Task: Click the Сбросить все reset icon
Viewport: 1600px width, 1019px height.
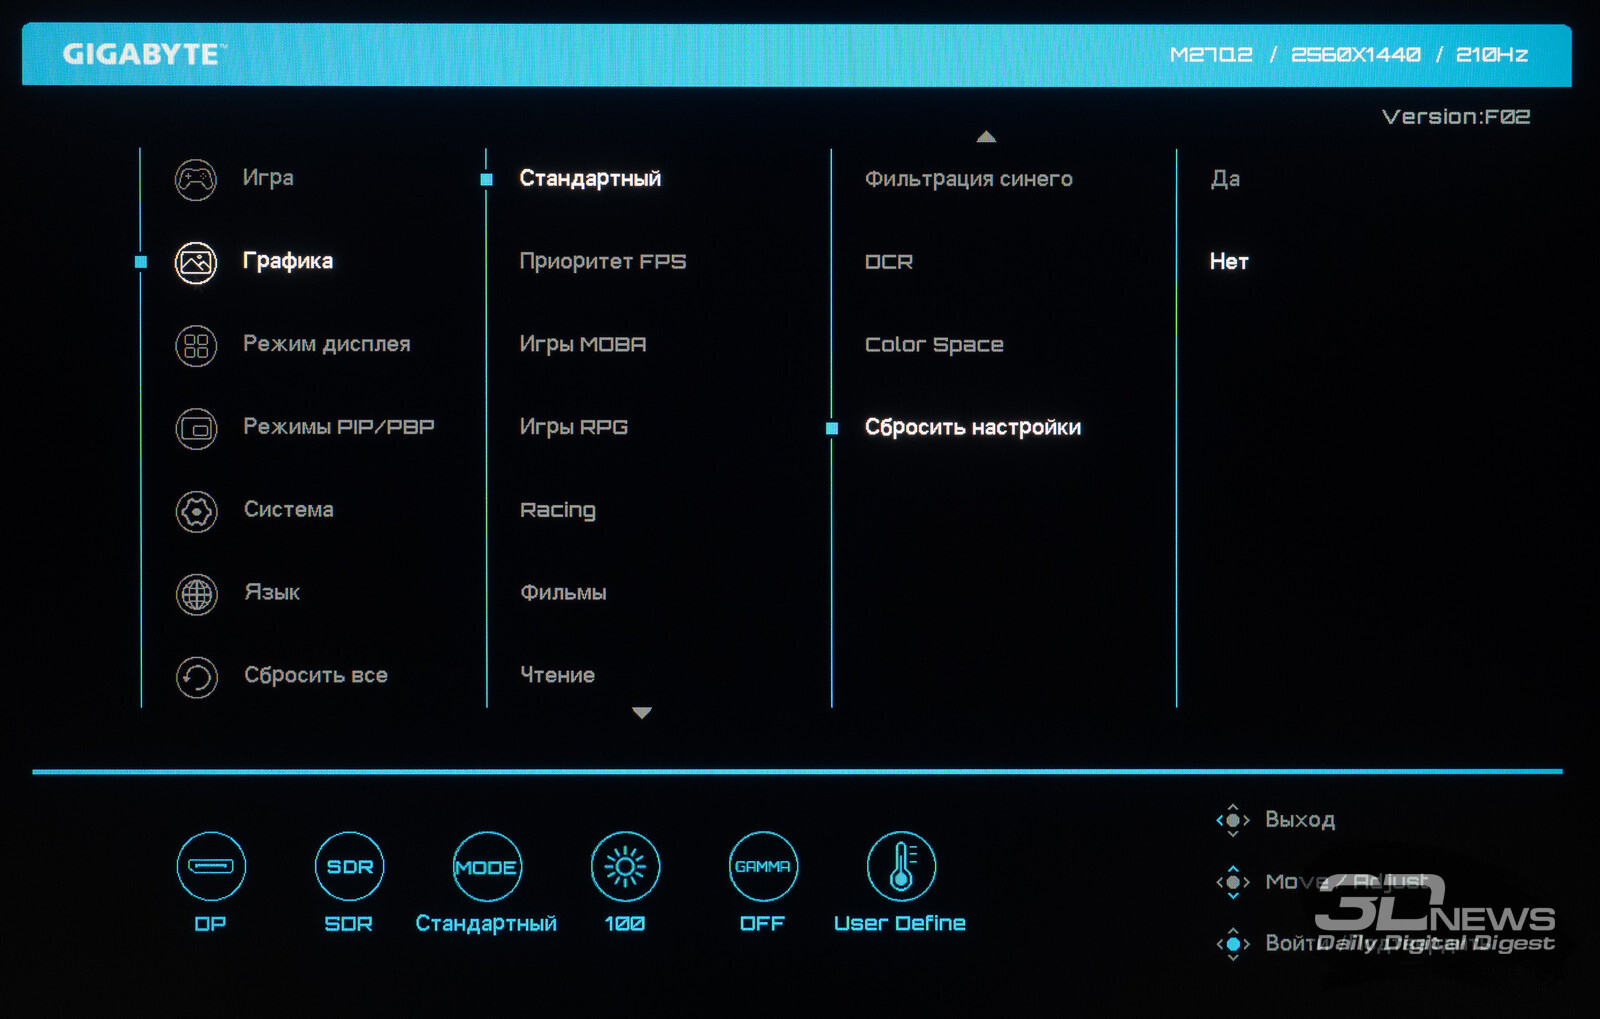Action: 196,677
